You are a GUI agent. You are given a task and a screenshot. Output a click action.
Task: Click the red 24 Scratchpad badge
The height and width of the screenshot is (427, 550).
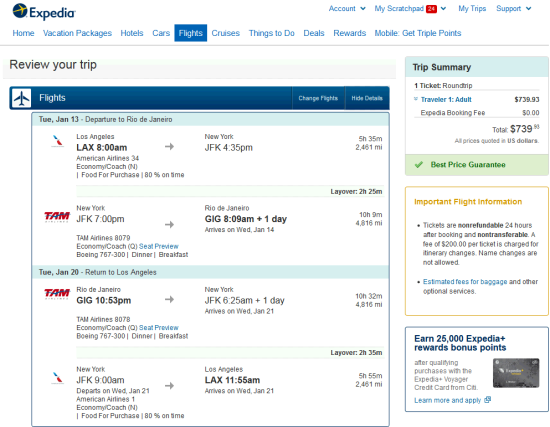(x=431, y=9)
